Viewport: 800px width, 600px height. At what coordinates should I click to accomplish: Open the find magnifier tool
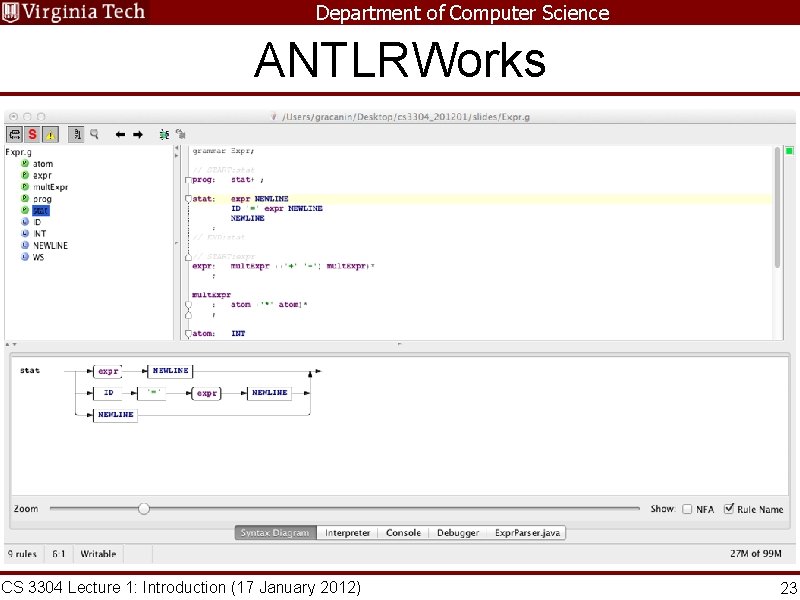click(94, 134)
